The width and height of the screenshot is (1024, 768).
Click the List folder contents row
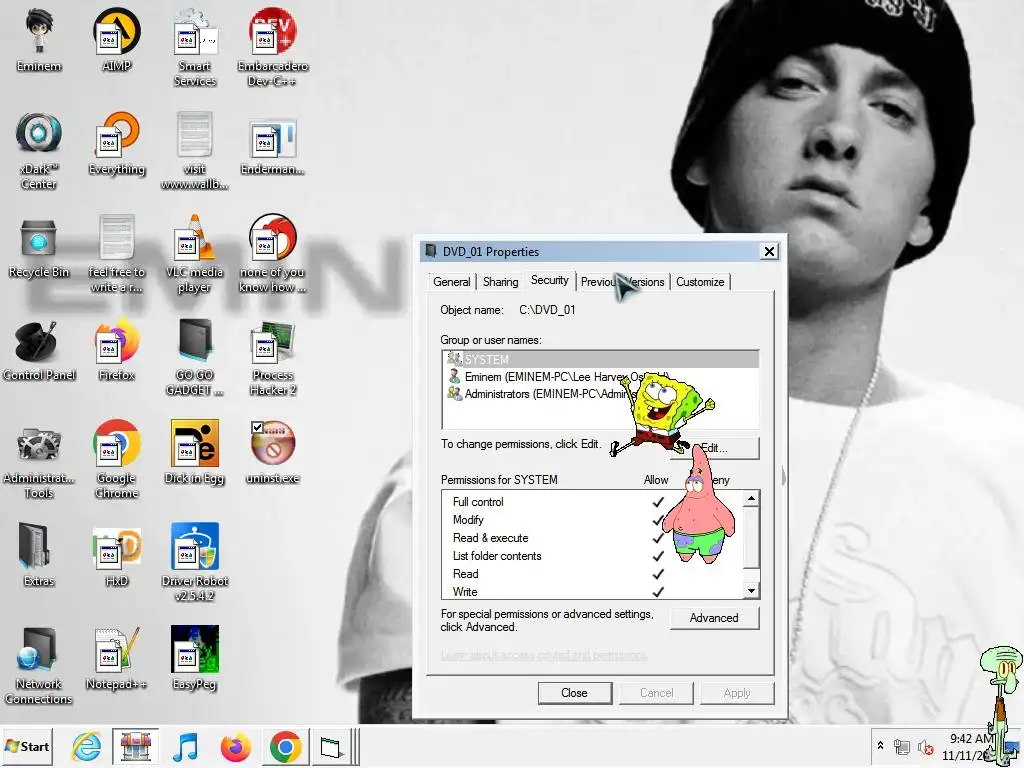pyautogui.click(x=593, y=556)
